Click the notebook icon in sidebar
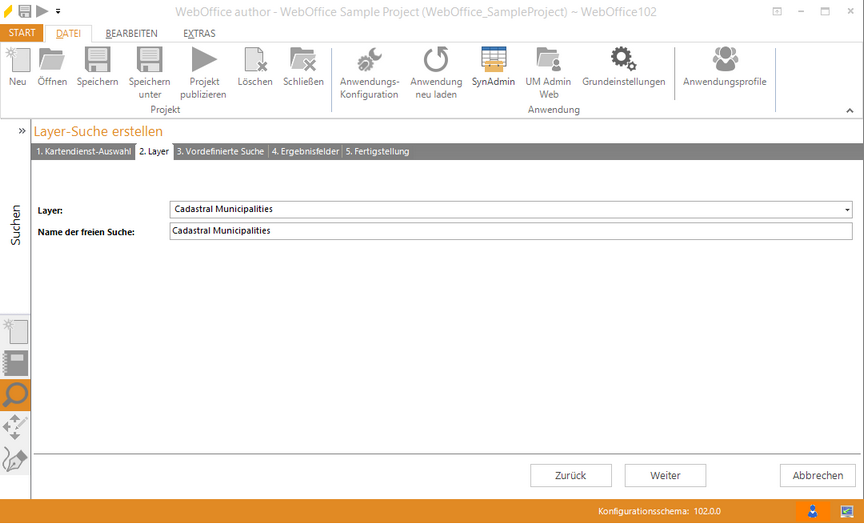The width and height of the screenshot is (864, 524). 16,363
